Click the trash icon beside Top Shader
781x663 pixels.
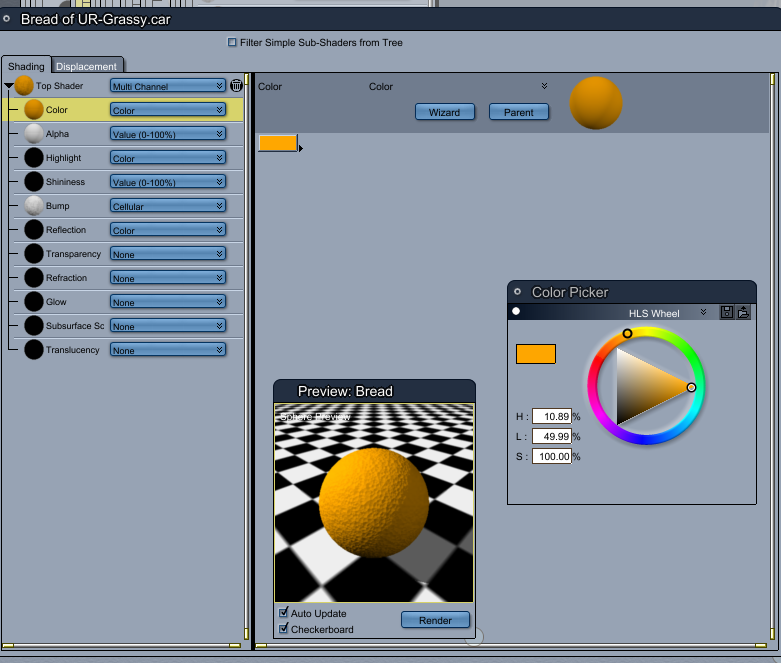[x=236, y=86]
